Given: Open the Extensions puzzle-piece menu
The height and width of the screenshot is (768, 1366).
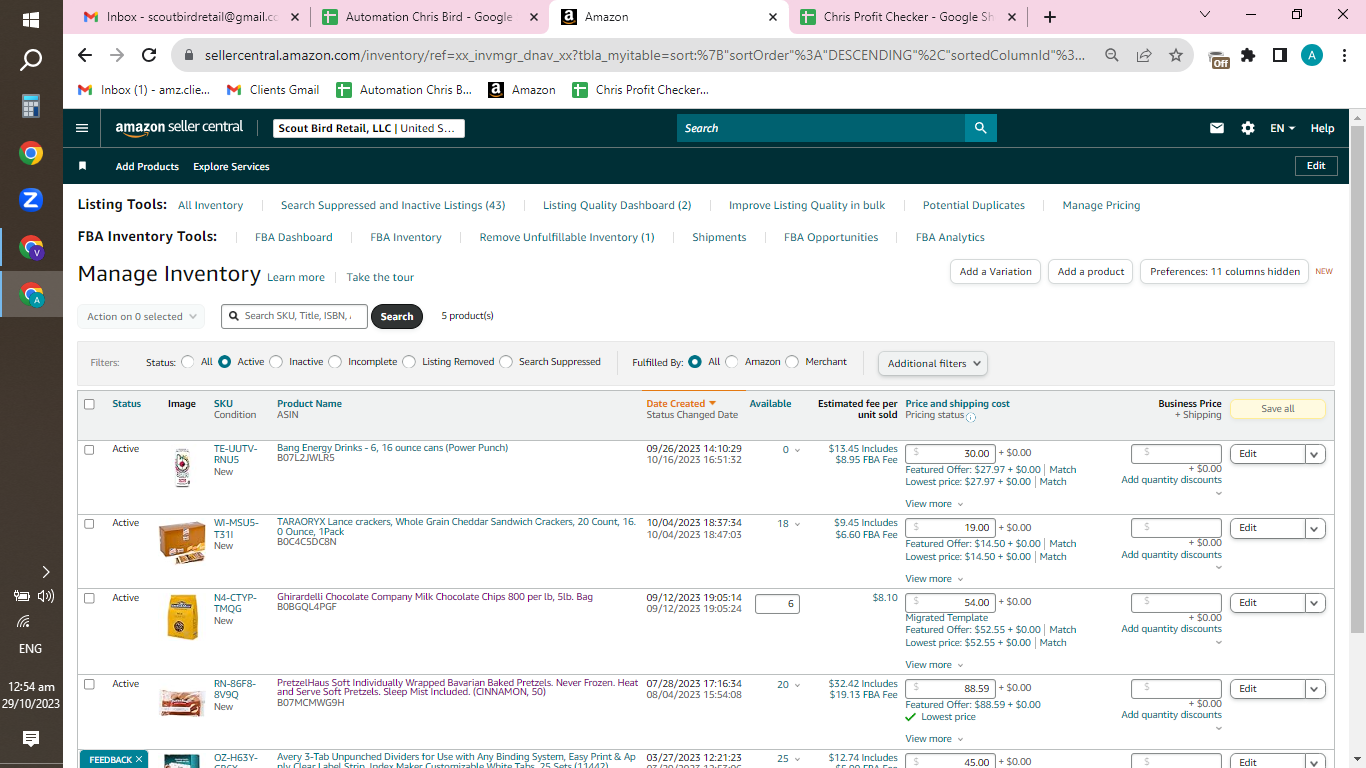Looking at the screenshot, I should point(1248,56).
